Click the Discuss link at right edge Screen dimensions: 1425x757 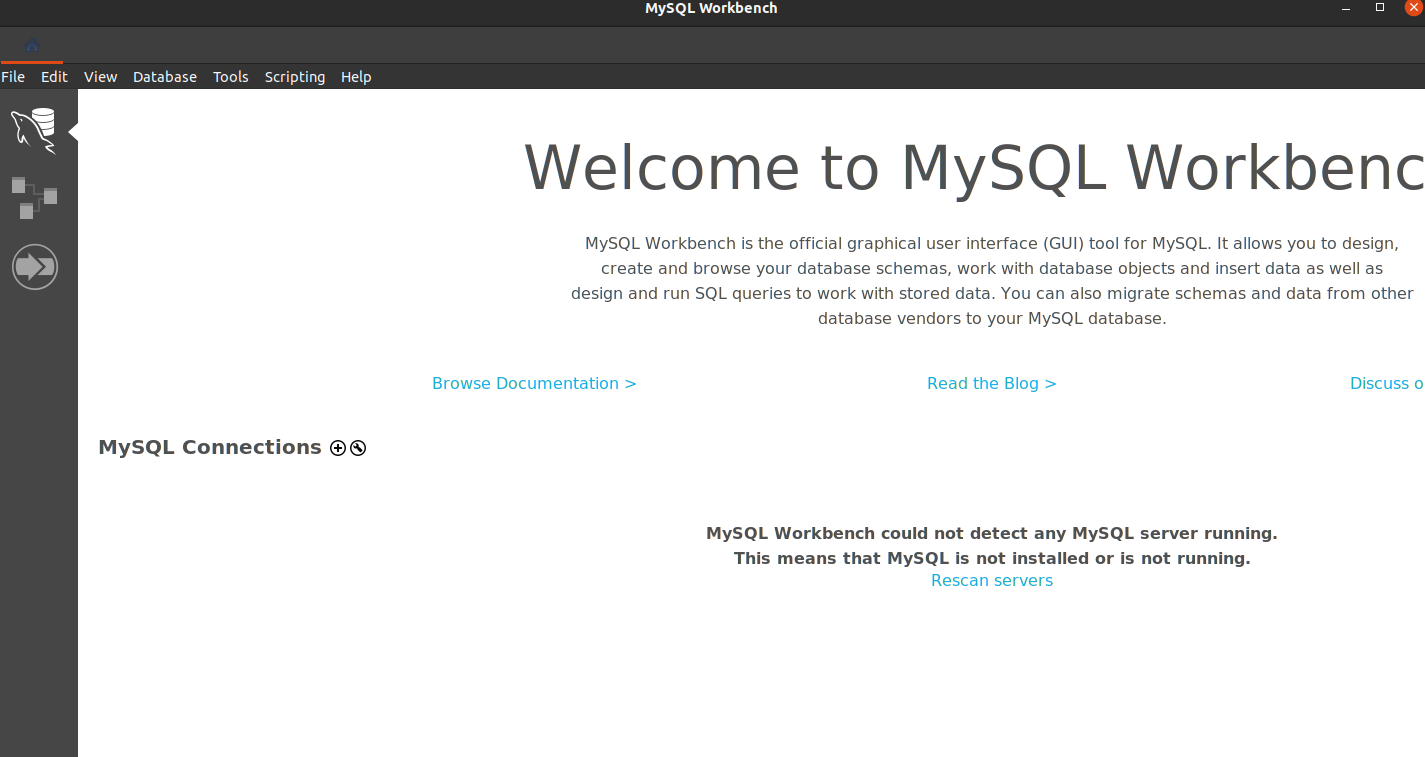click(1387, 384)
